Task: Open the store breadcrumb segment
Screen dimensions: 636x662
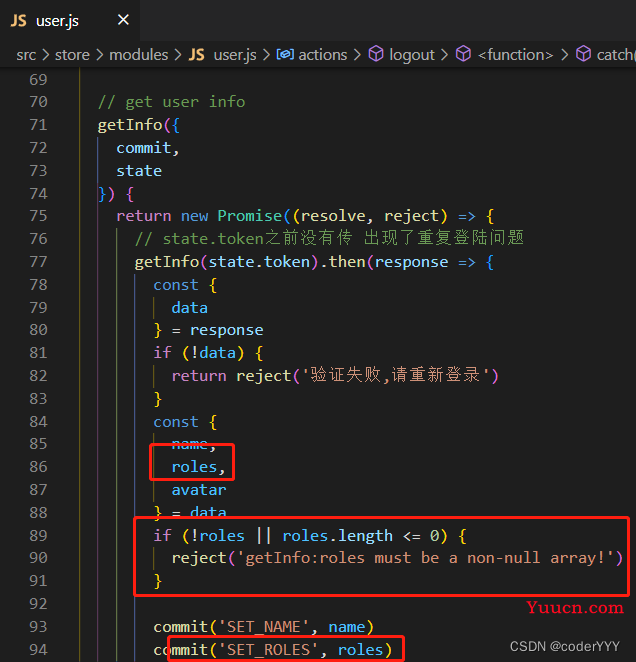Action: [x=72, y=55]
